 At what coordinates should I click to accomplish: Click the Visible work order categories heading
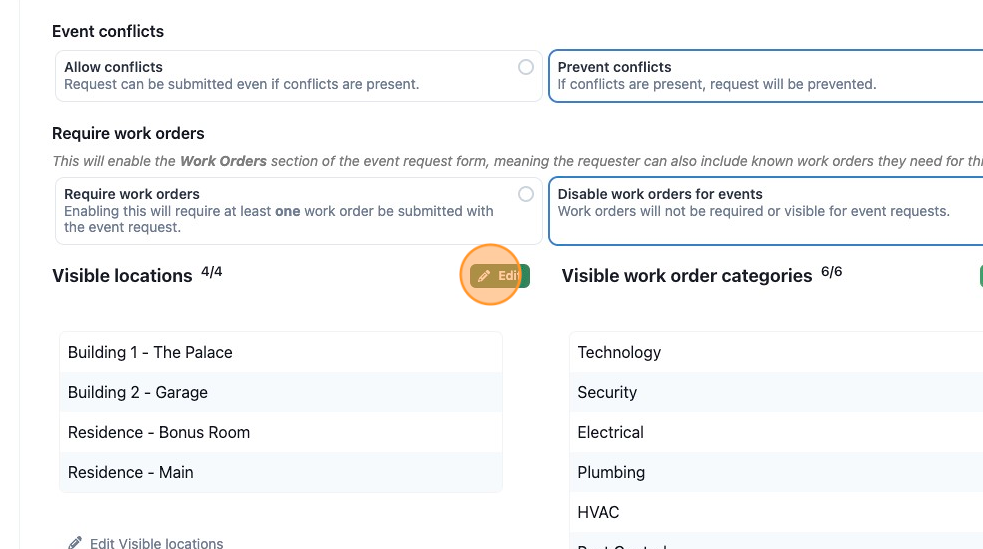click(x=686, y=276)
